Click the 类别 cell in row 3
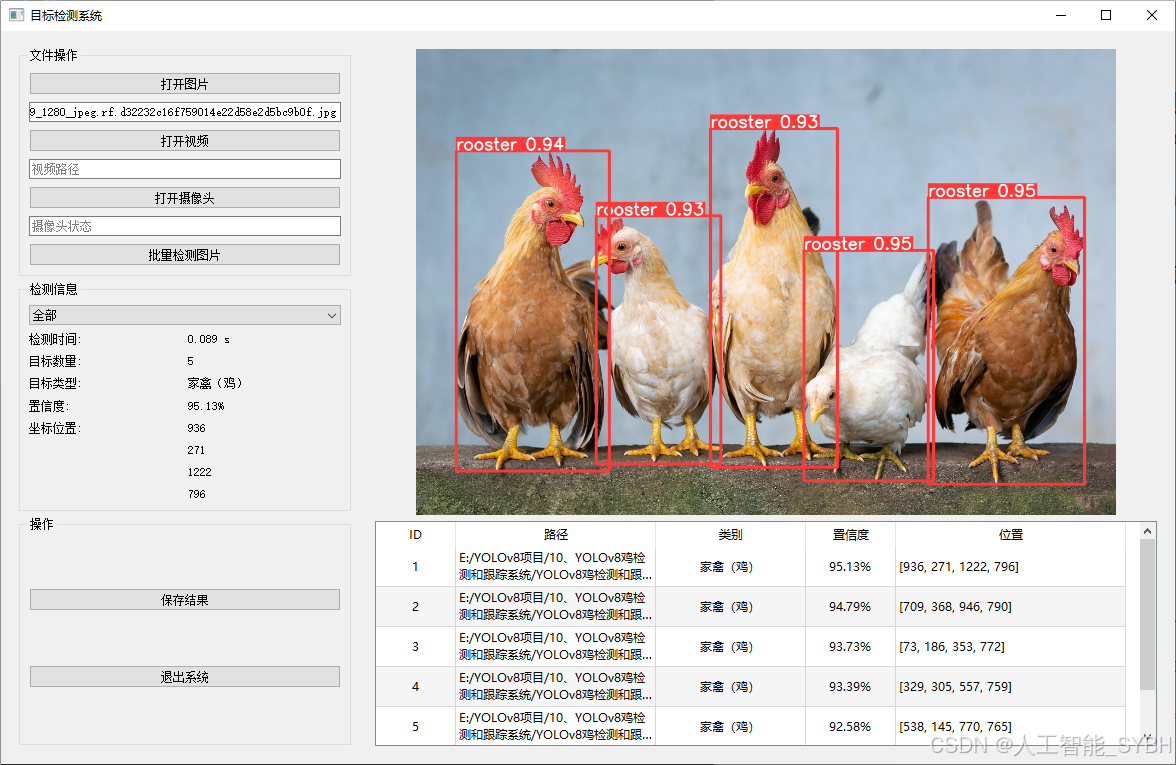1176x765 pixels. (x=730, y=646)
